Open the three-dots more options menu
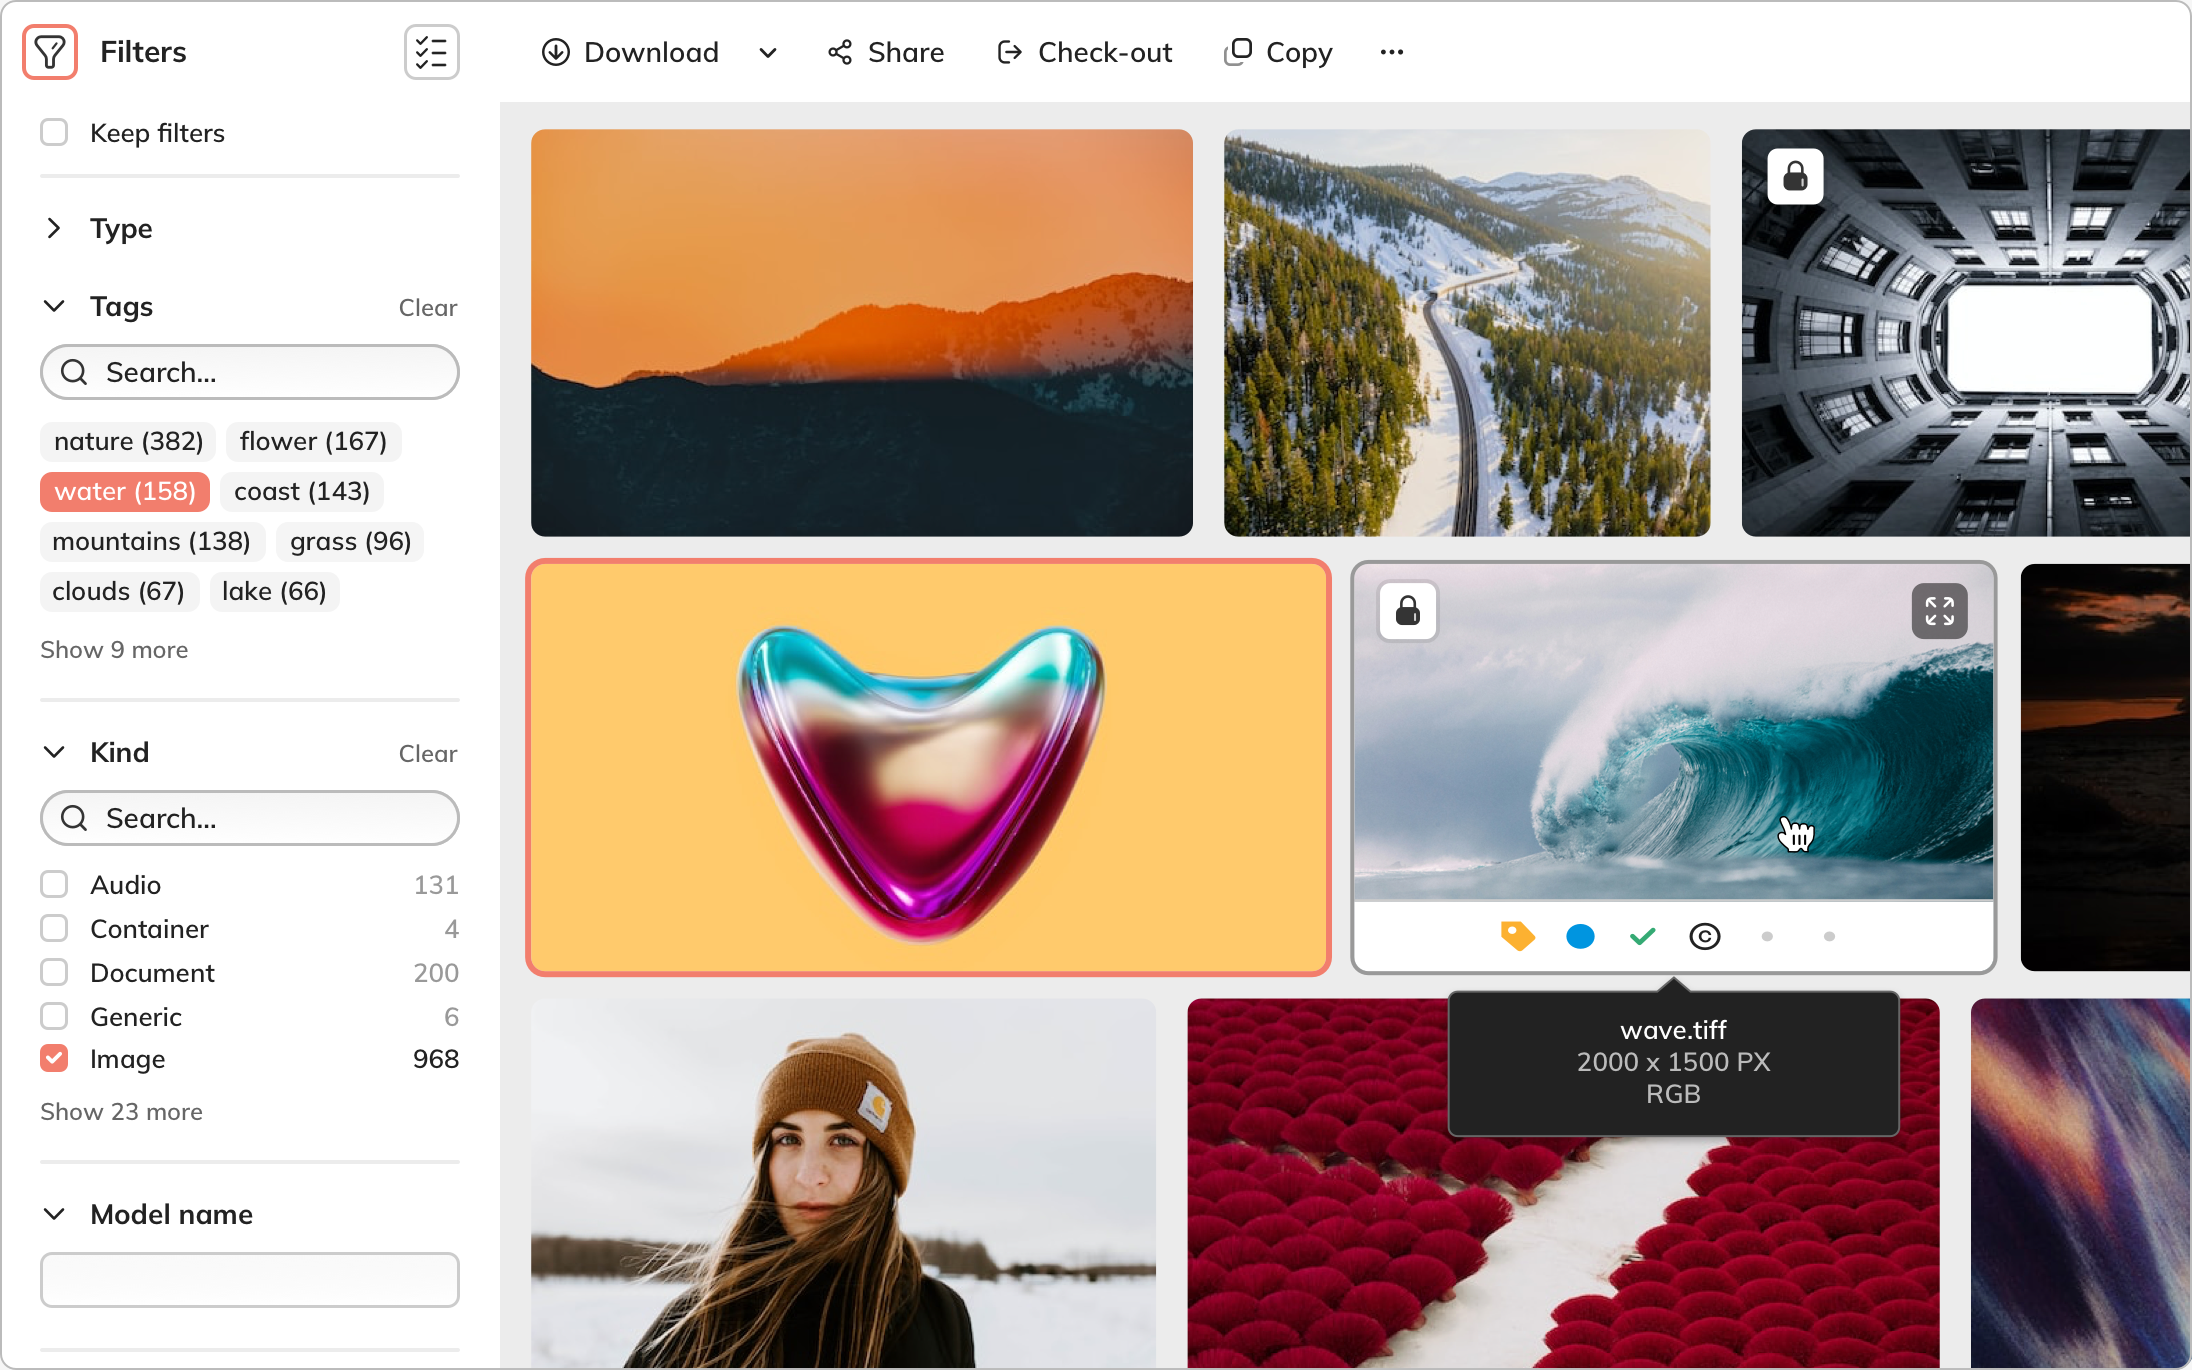Viewport: 2192px width, 1370px height. point(1391,52)
